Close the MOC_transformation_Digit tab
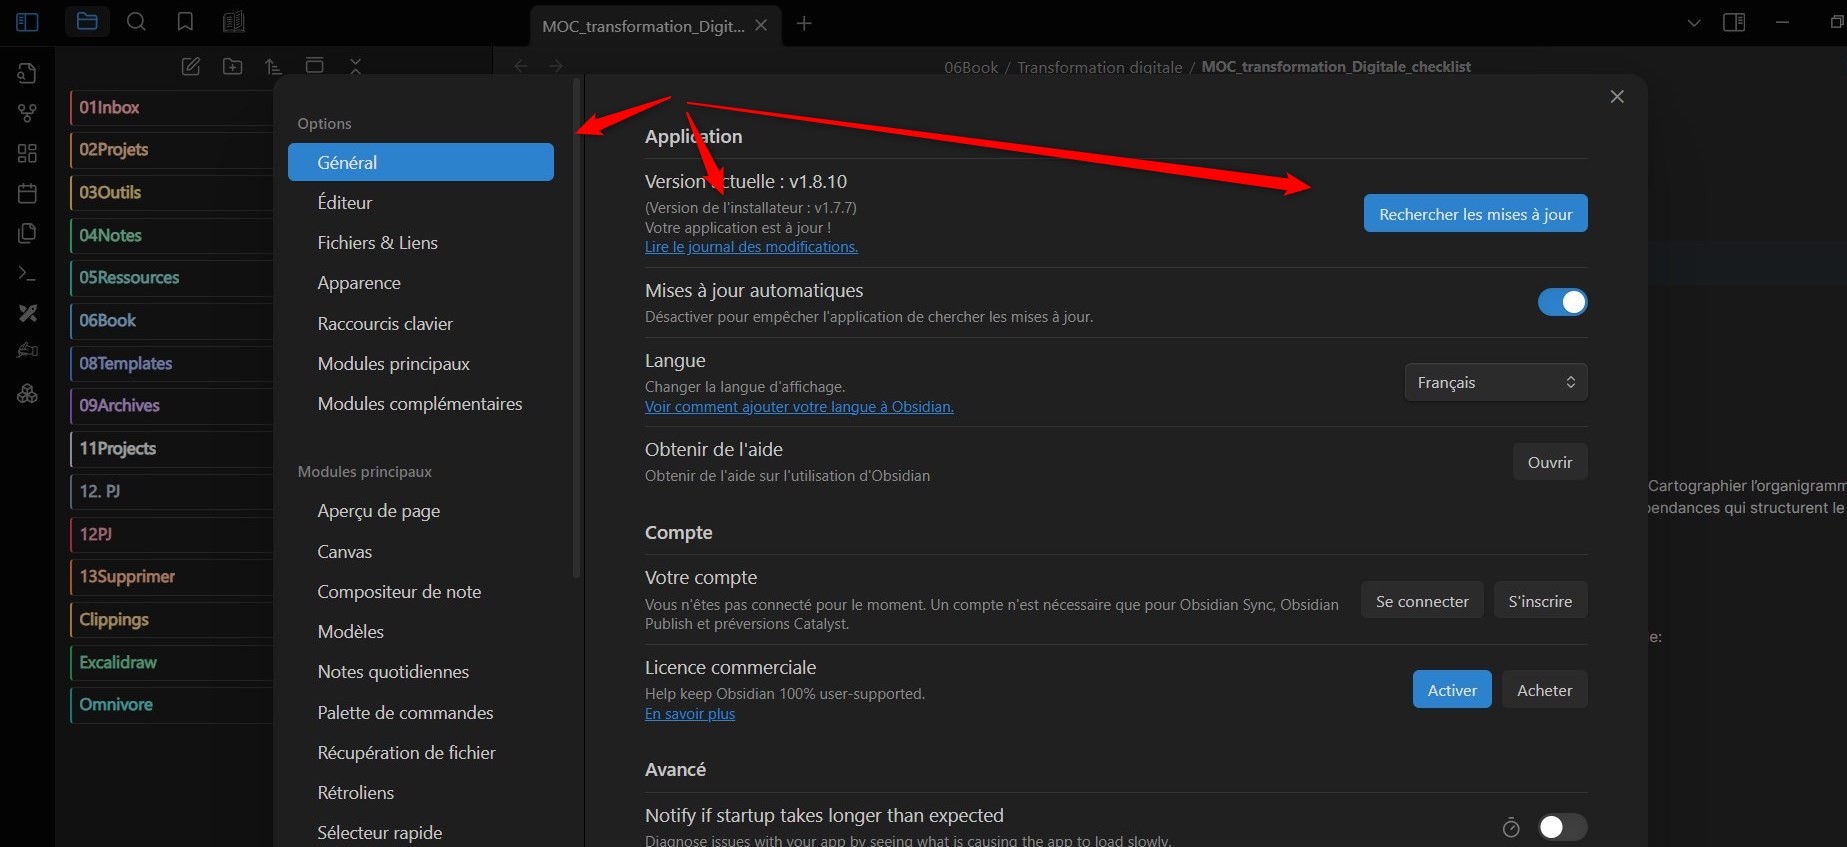This screenshot has width=1847, height=847. 761,25
